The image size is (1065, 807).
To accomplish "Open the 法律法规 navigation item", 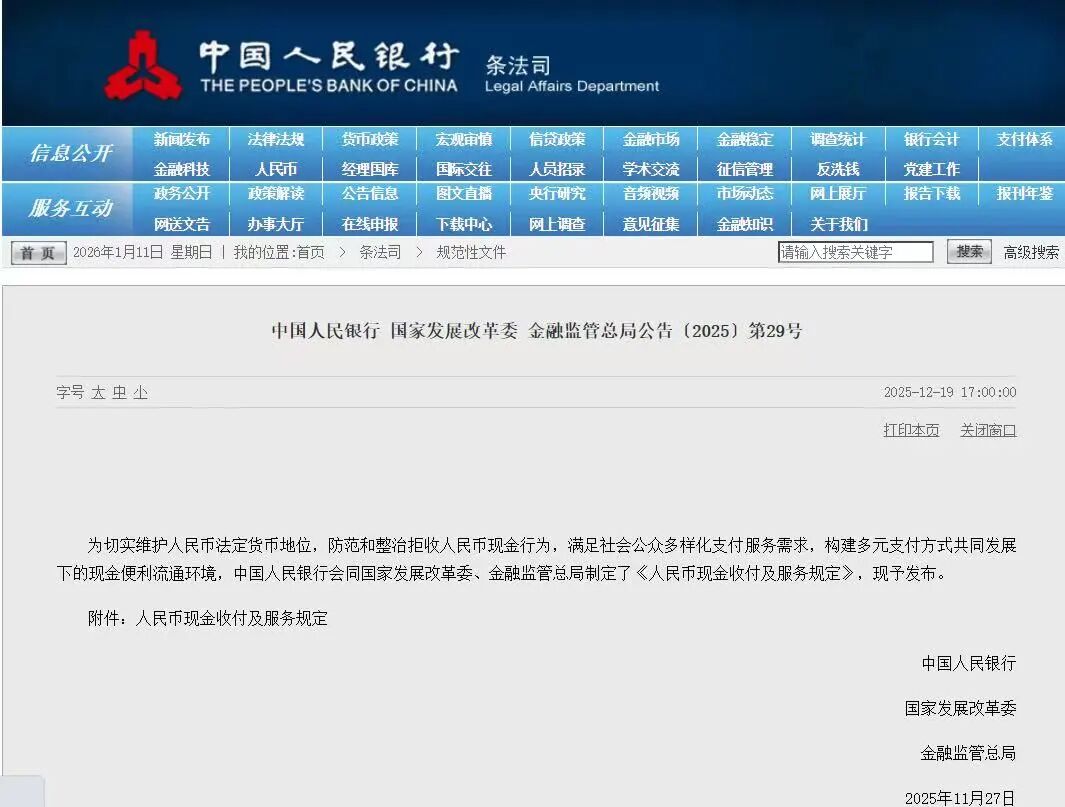I will point(276,139).
